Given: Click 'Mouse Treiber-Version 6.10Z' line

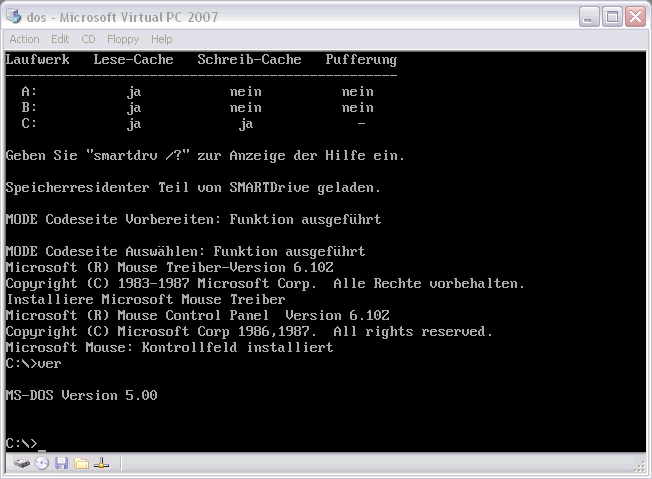Looking at the screenshot, I should (x=170, y=267).
